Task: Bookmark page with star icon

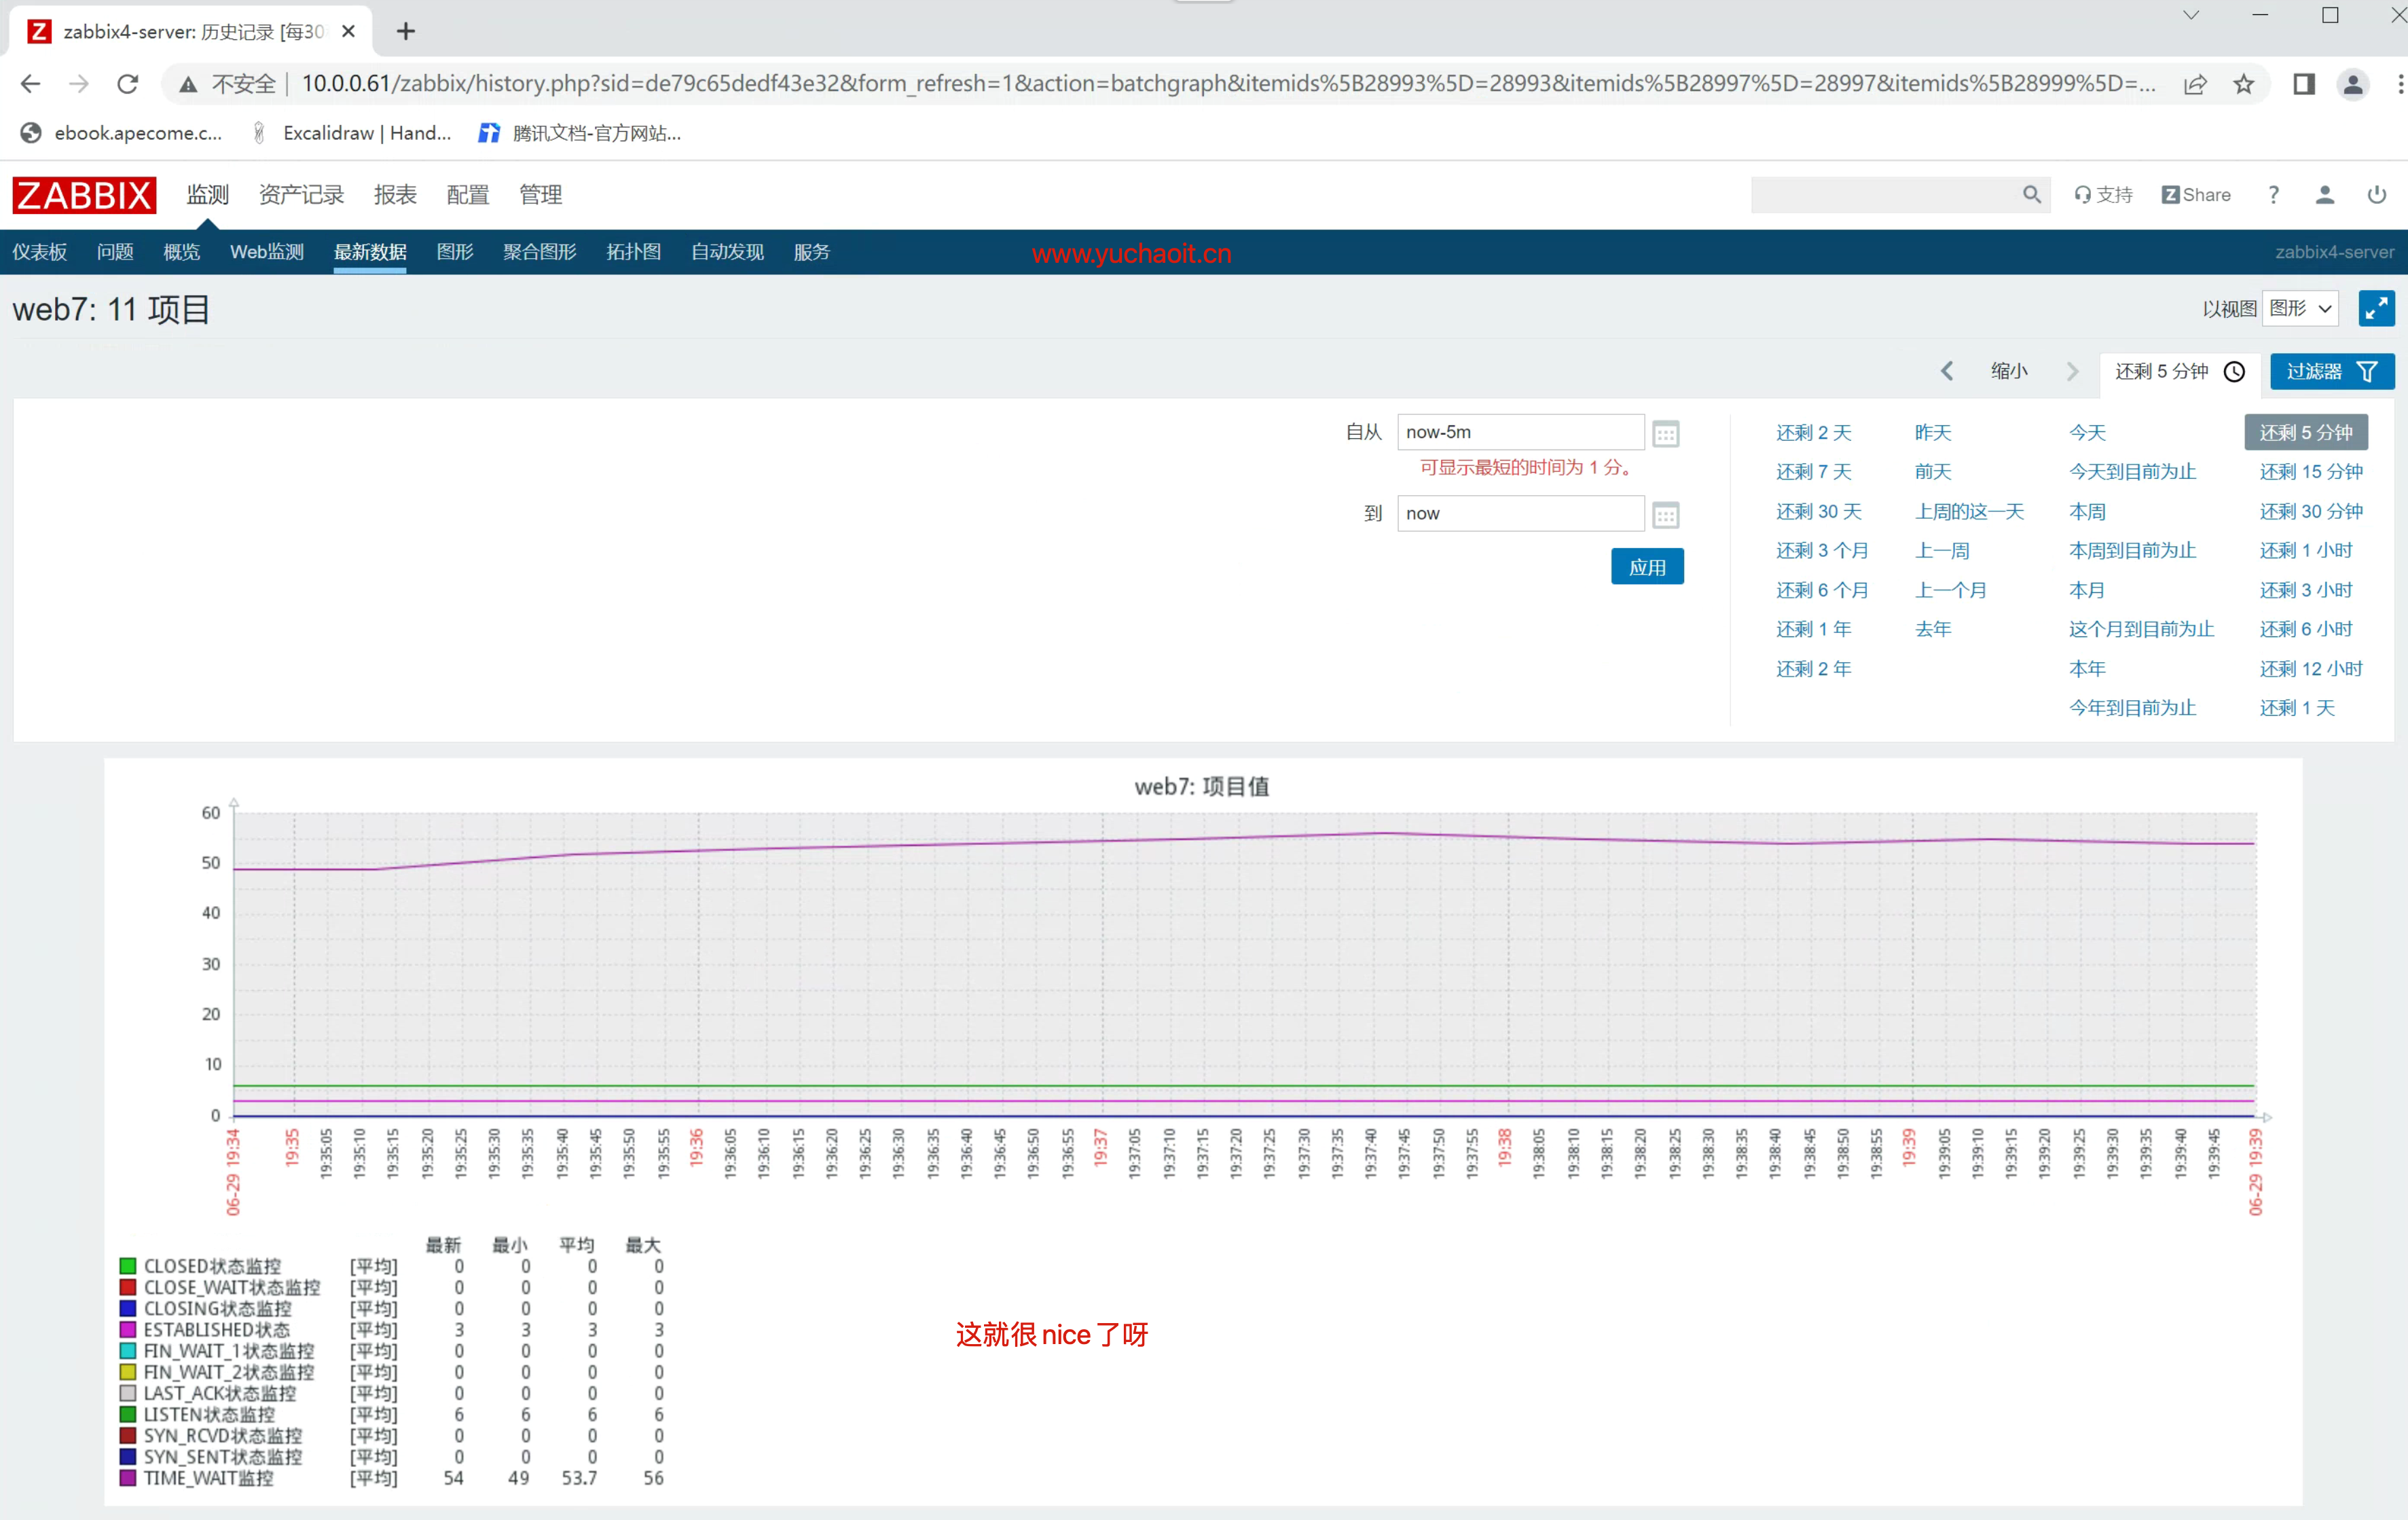Action: pyautogui.click(x=2243, y=84)
